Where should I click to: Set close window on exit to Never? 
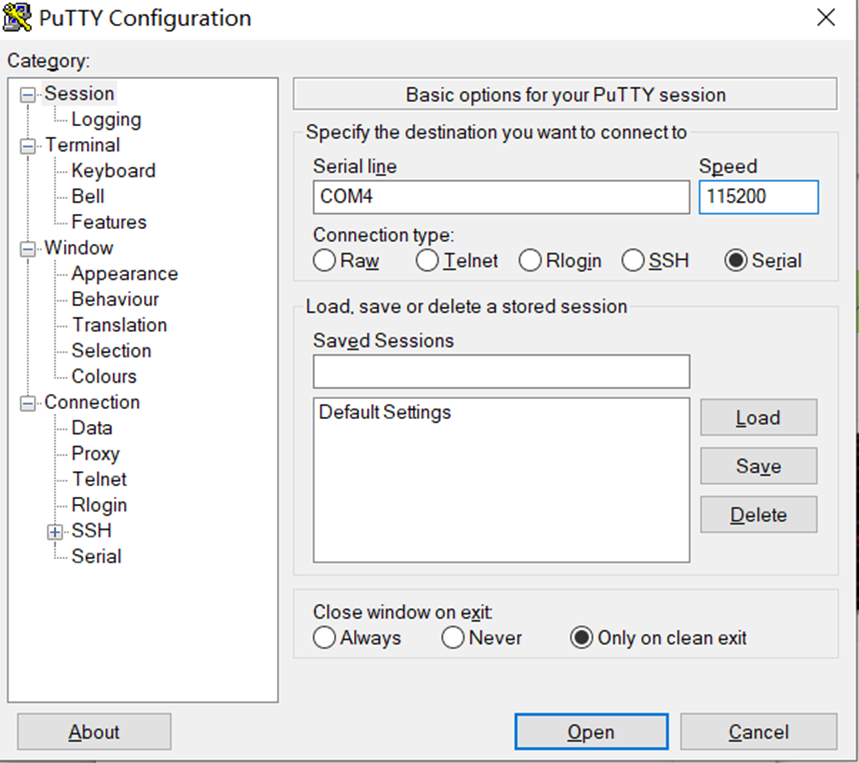tap(453, 637)
